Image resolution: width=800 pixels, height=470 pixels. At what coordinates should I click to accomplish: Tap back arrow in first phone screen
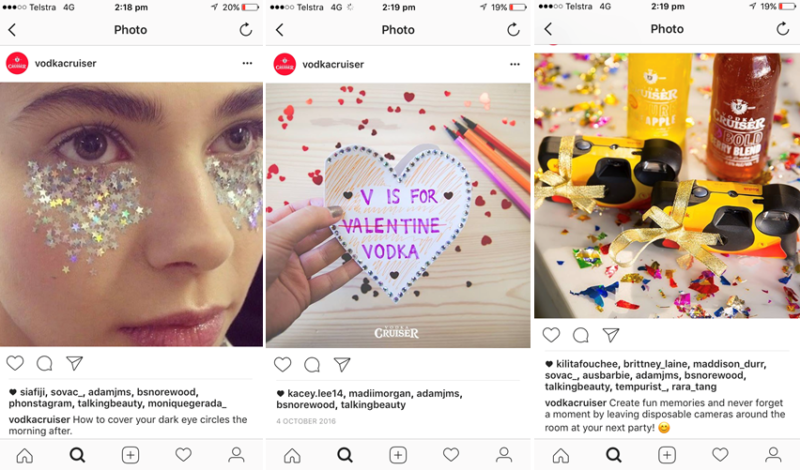[x=12, y=30]
